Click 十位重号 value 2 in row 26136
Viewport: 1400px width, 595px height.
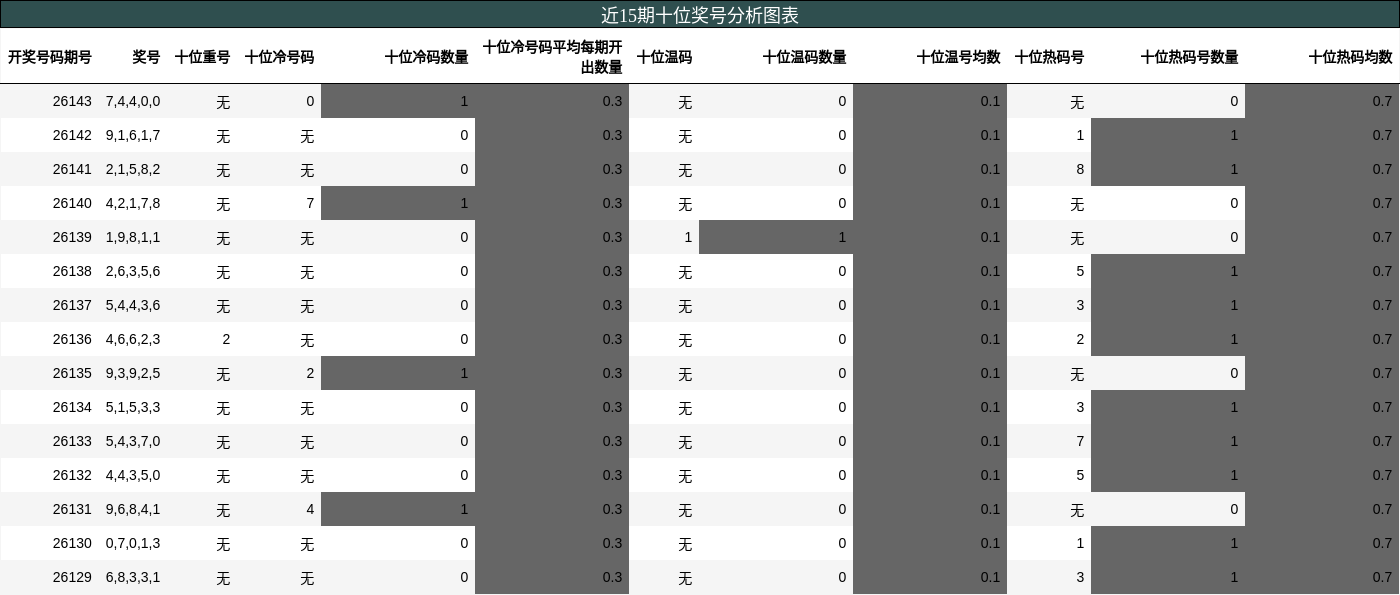pyautogui.click(x=226, y=339)
